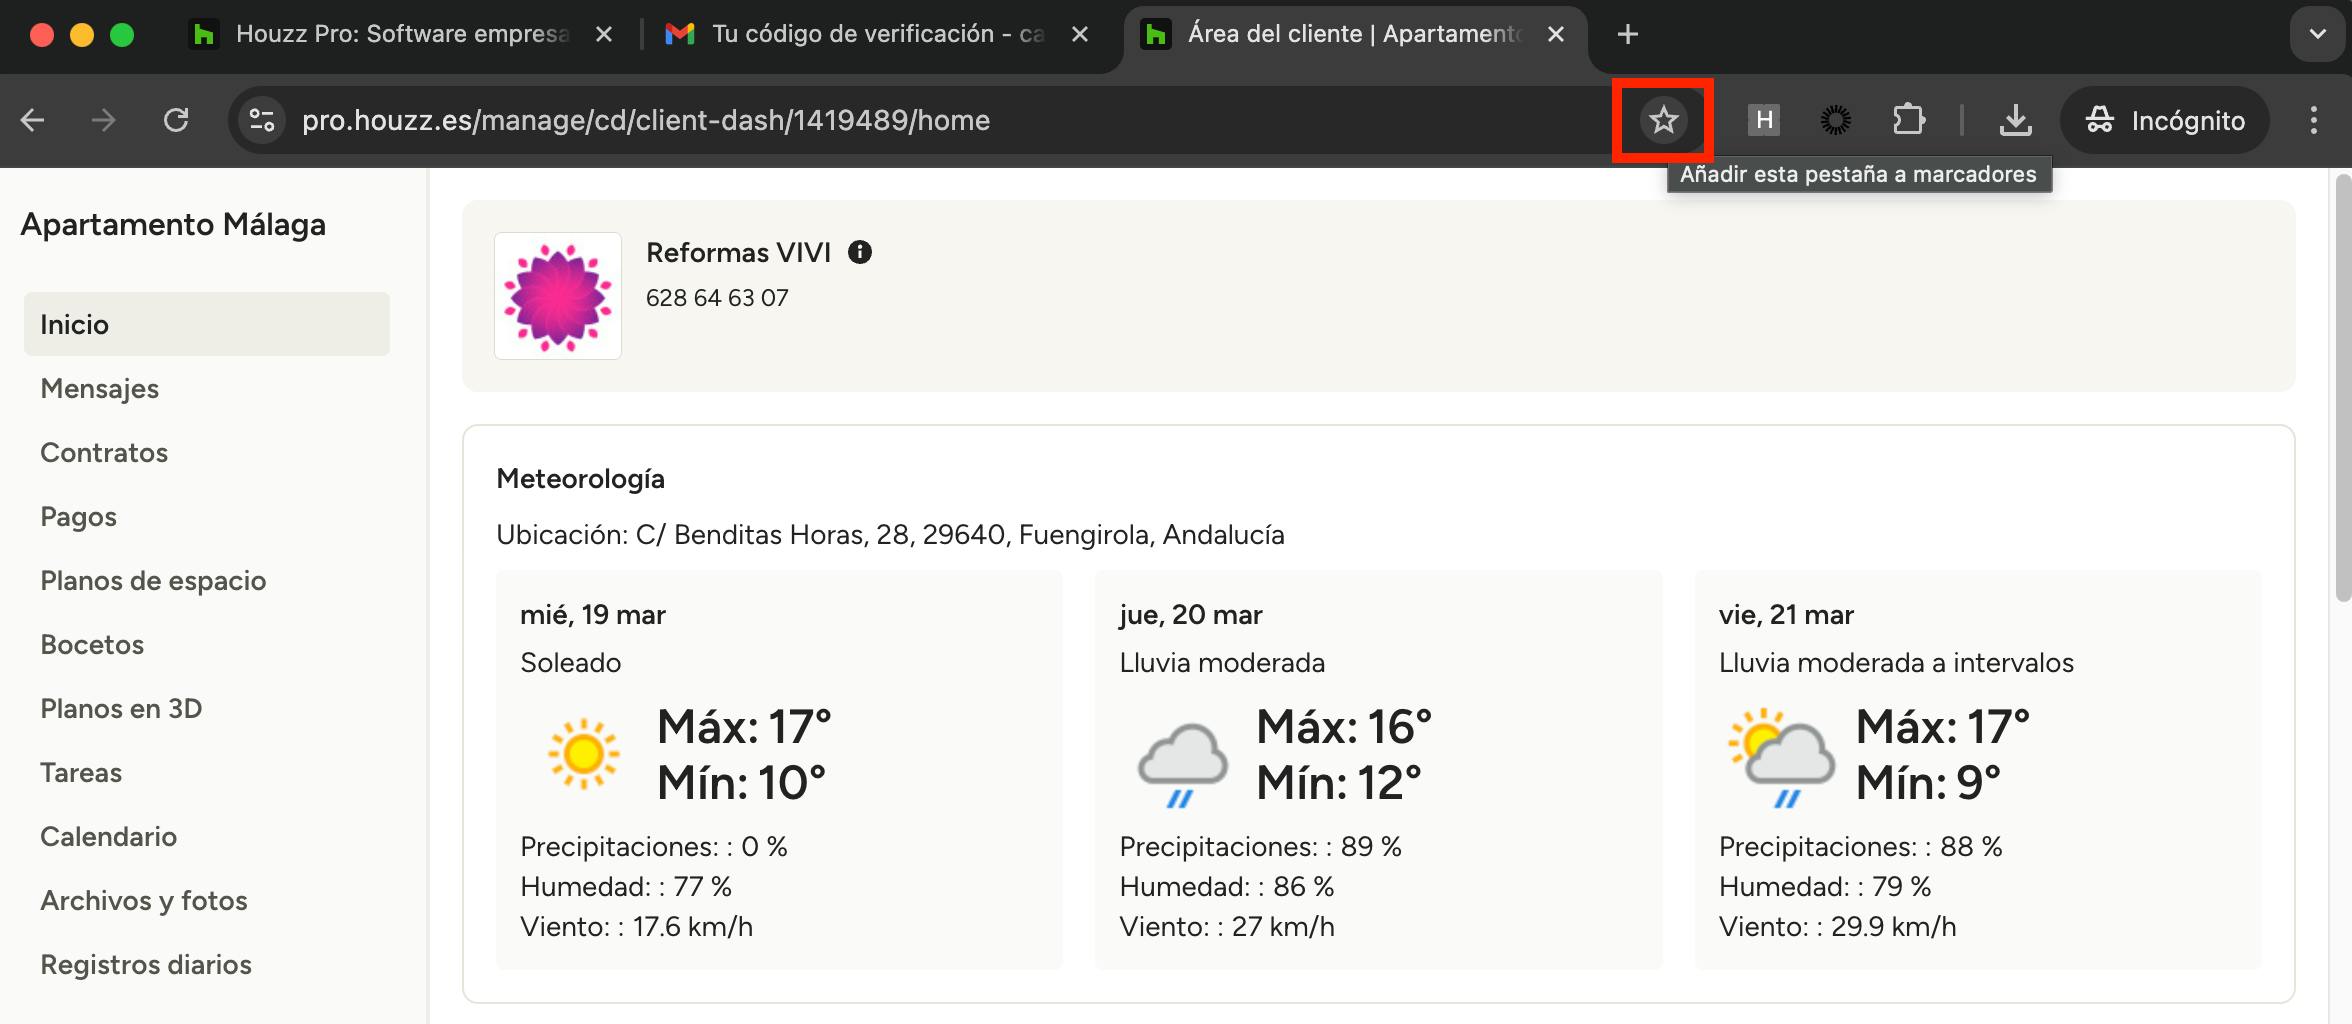This screenshot has height=1024, width=2352.
Task: Click the dark sunburst extension icon
Action: pyautogui.click(x=1835, y=120)
